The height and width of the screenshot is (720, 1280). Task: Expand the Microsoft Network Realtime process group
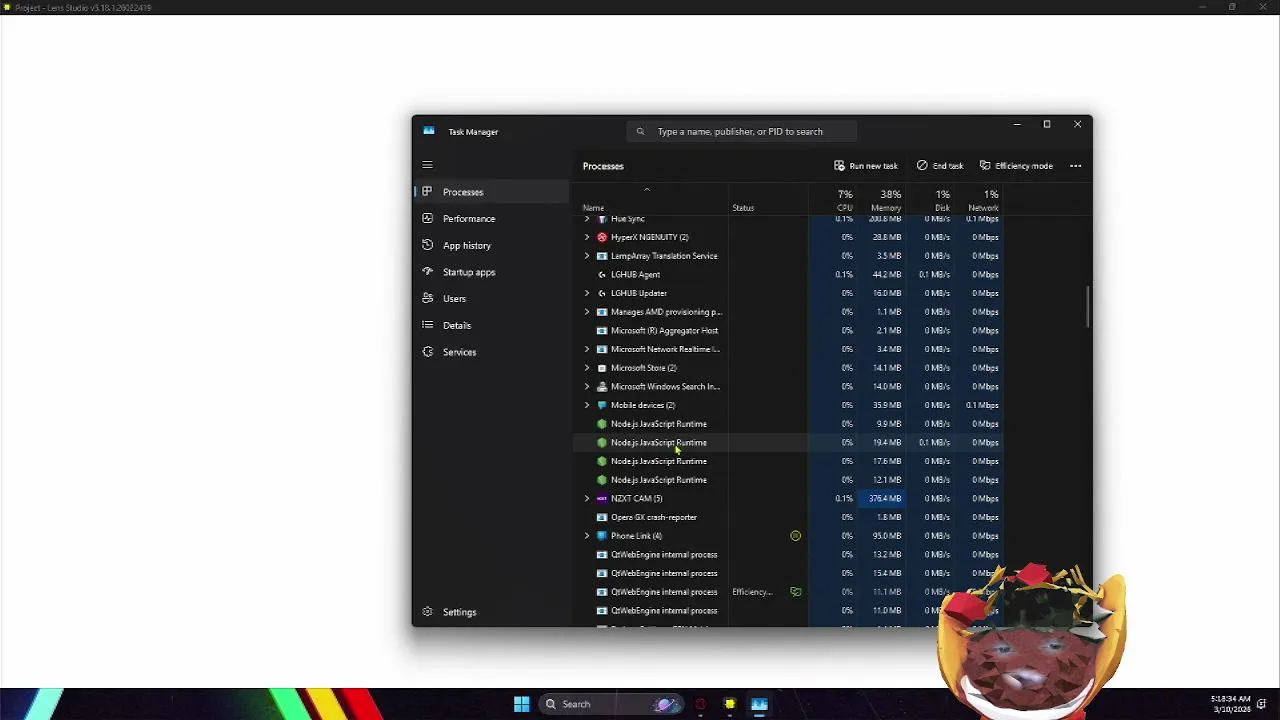click(587, 349)
